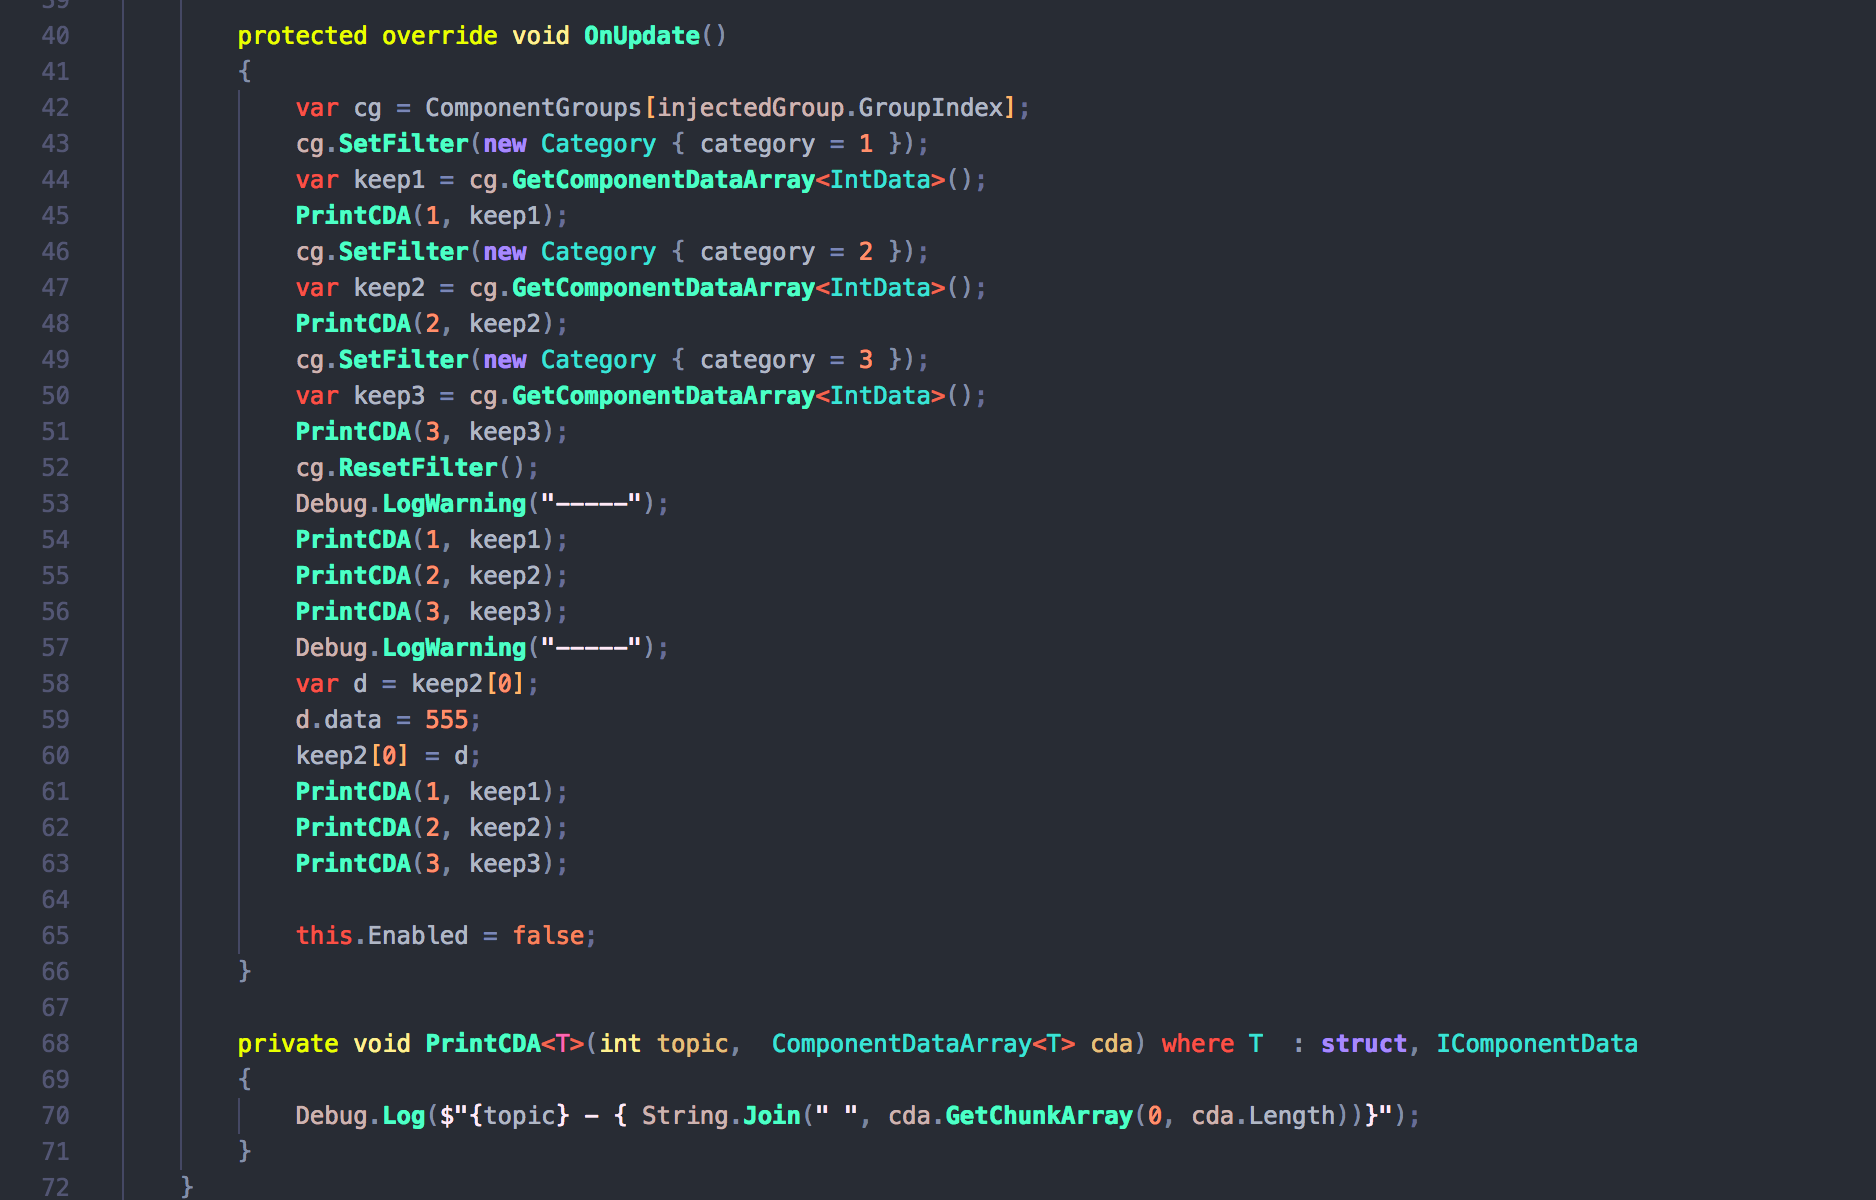
Task: Click the GetComponentDataArray call on line 44
Action: pos(662,179)
